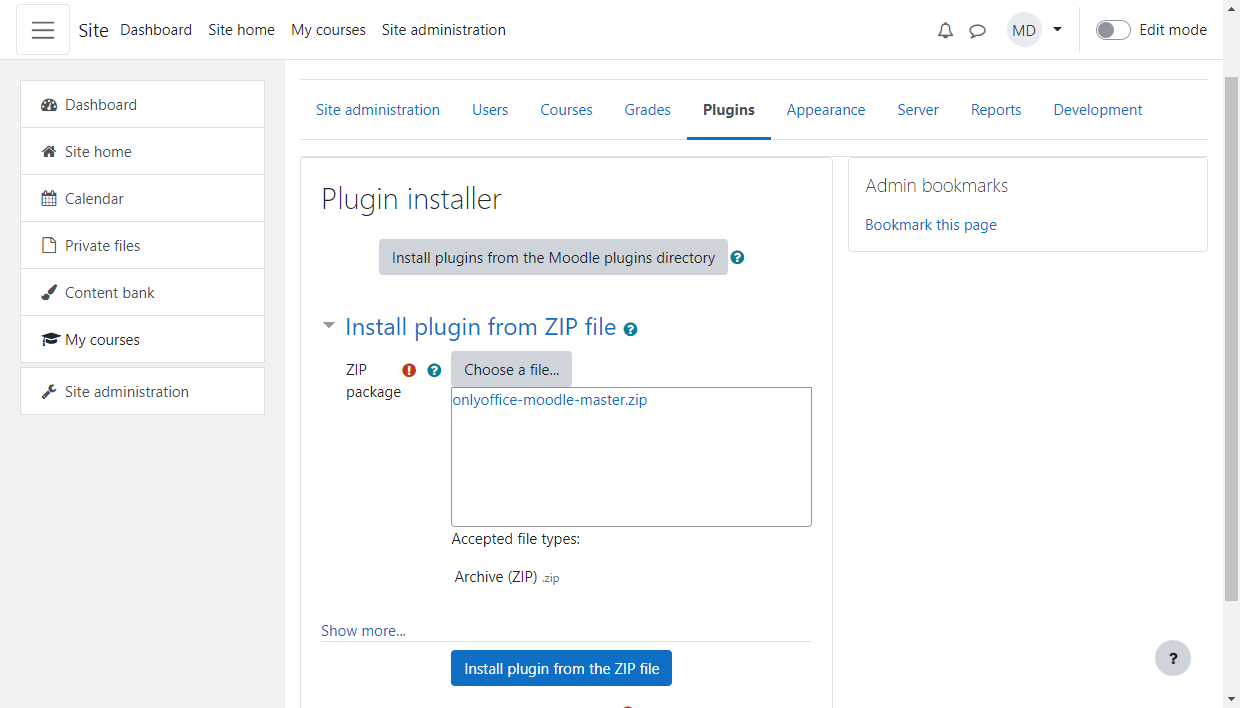Open Site home from the sidebar
This screenshot has width=1240, height=708.
coord(142,151)
